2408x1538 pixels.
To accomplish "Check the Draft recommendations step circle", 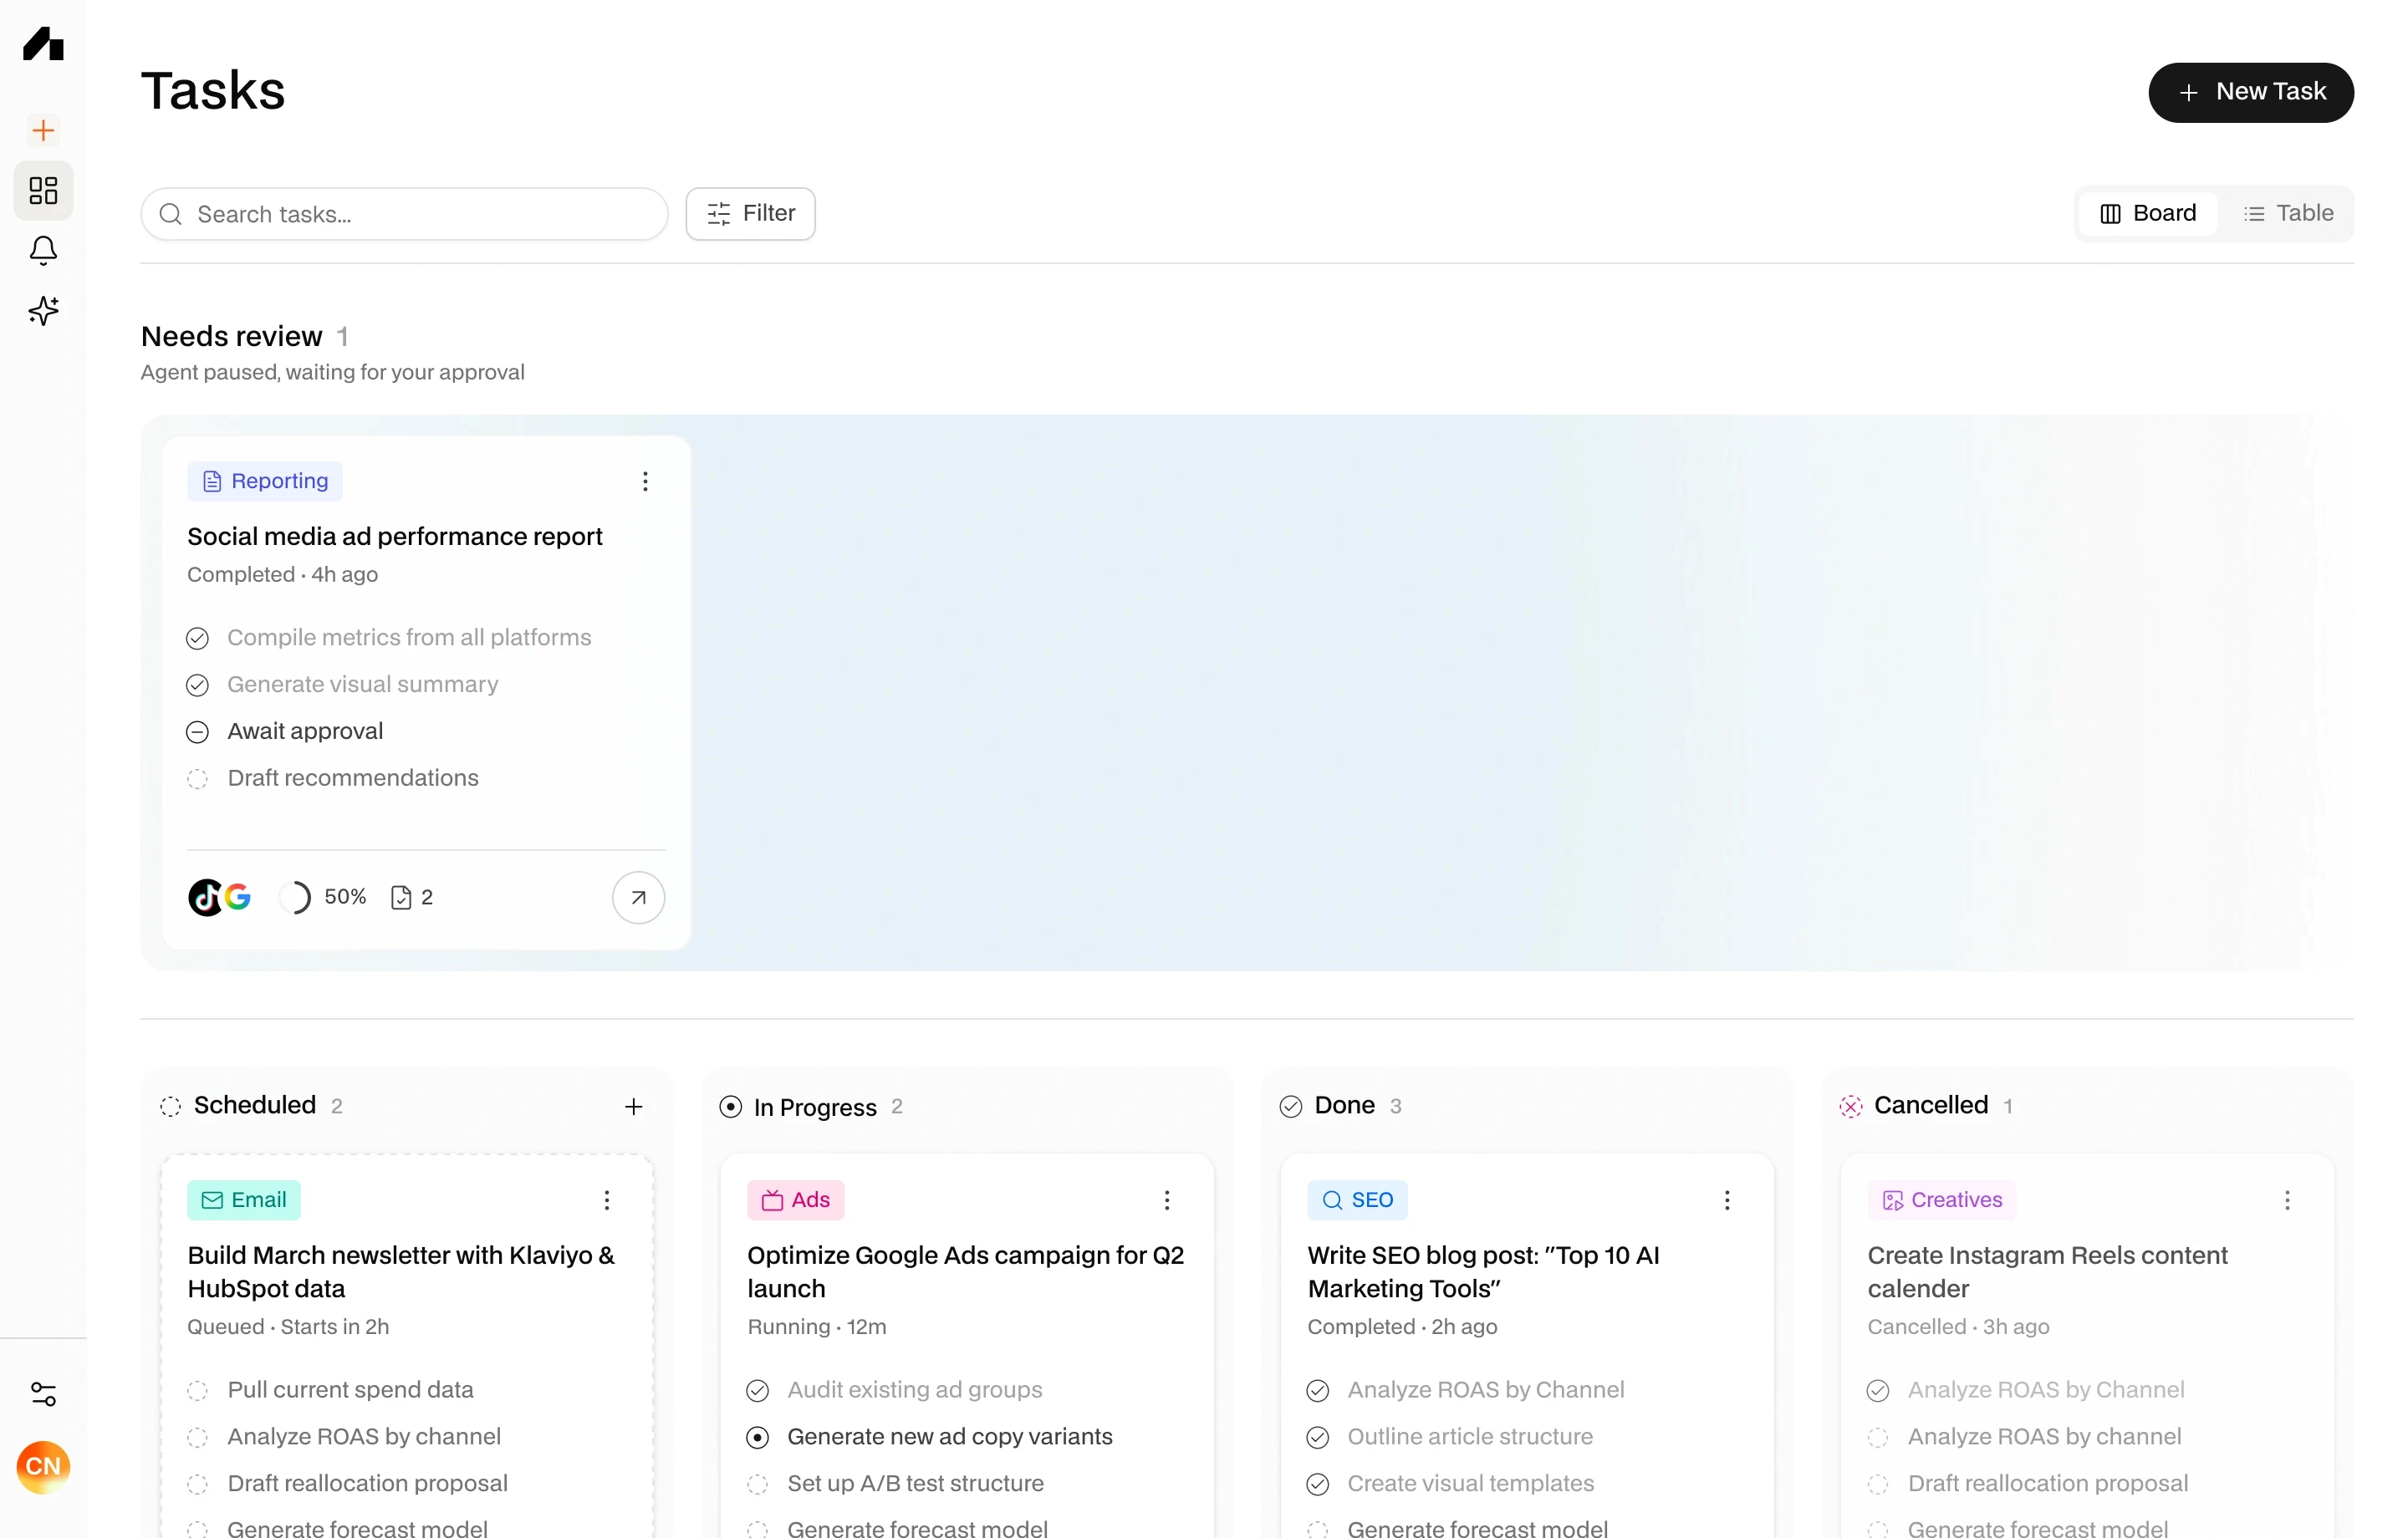I will pos(198,779).
